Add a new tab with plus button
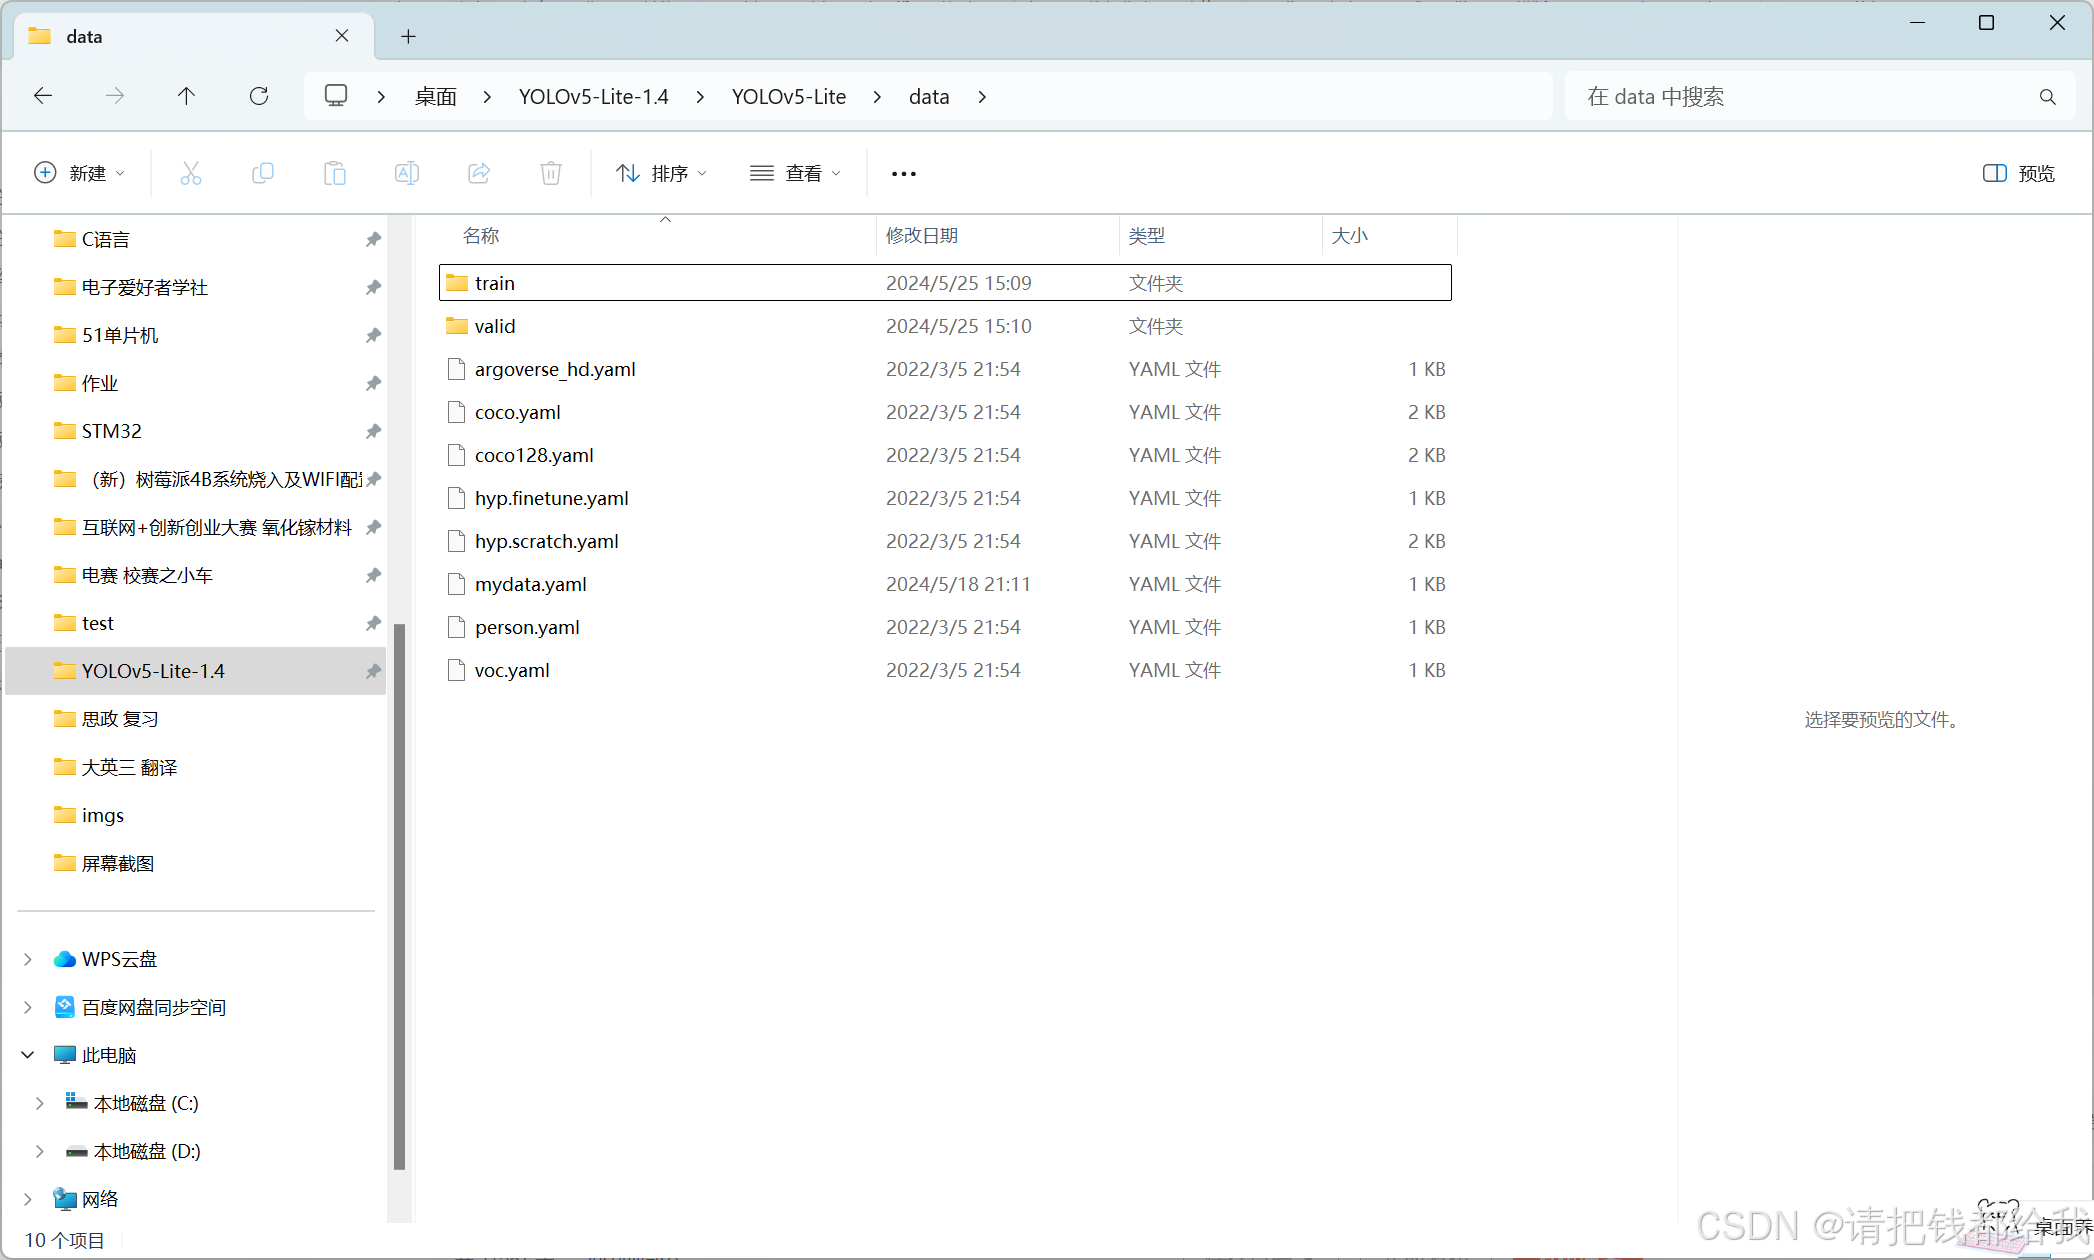 pyautogui.click(x=408, y=37)
